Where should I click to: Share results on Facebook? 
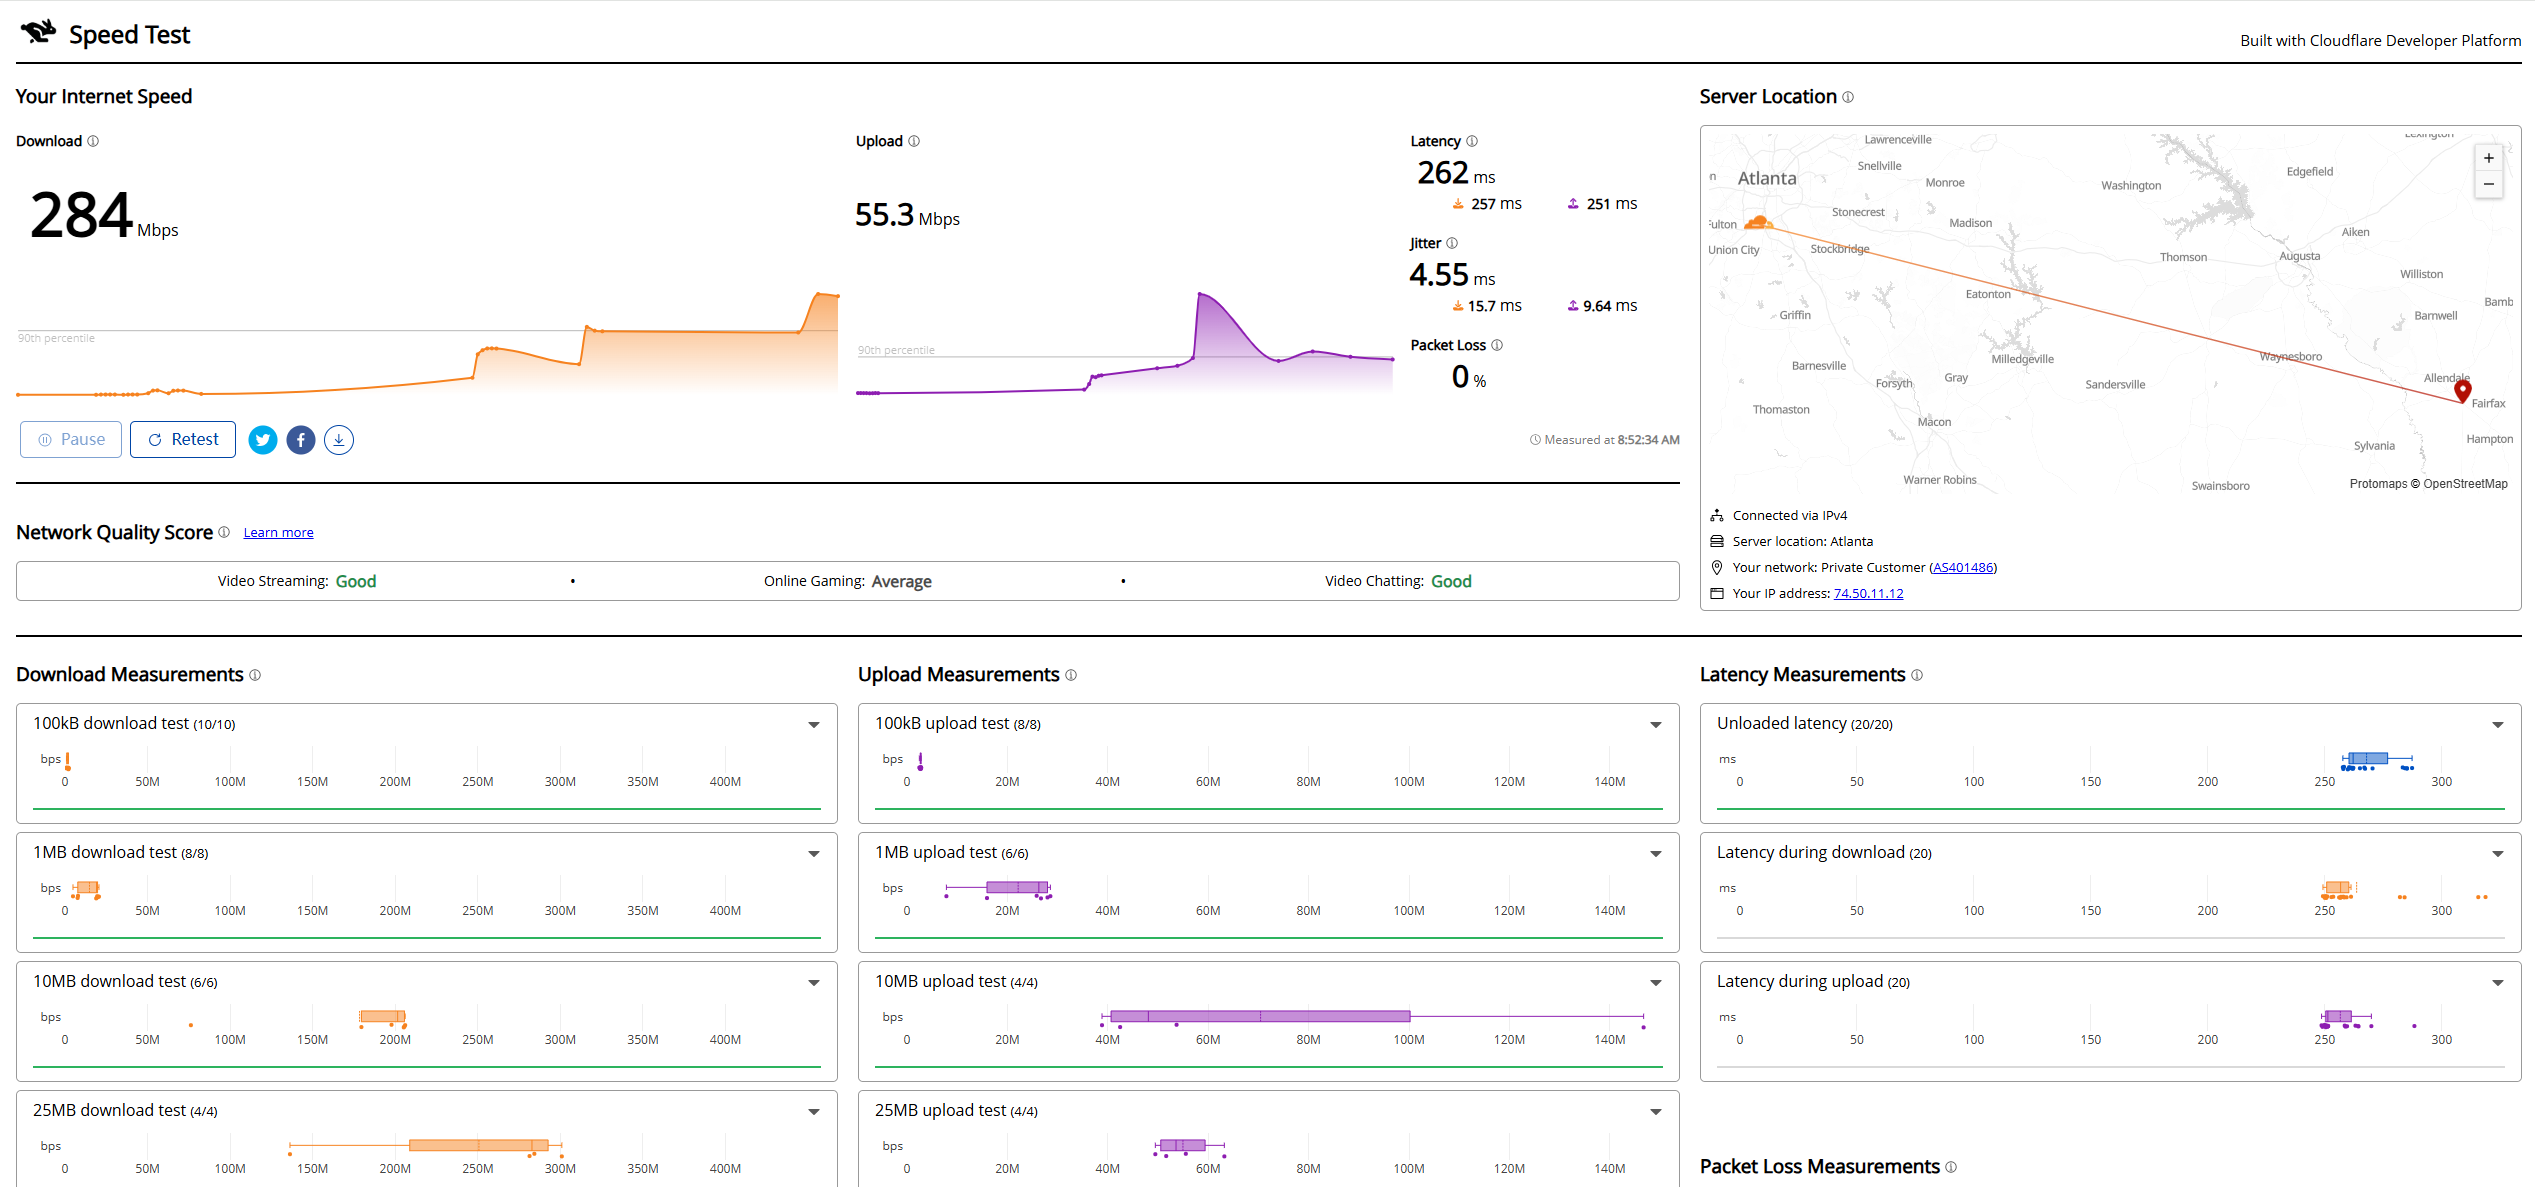point(301,440)
